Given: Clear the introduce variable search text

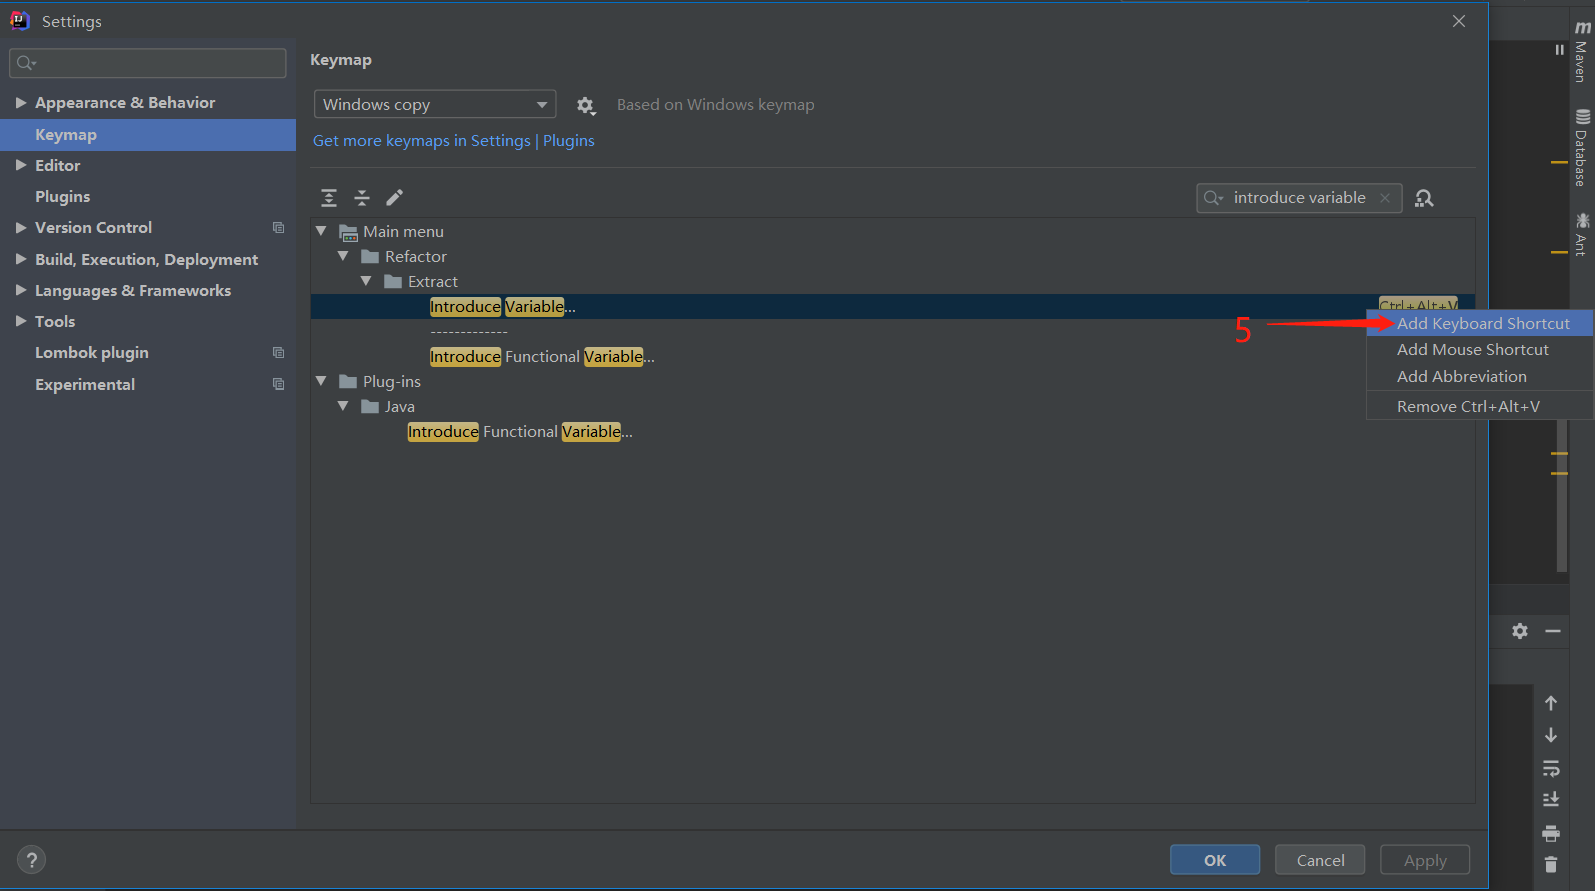Looking at the screenshot, I should pos(1385,198).
